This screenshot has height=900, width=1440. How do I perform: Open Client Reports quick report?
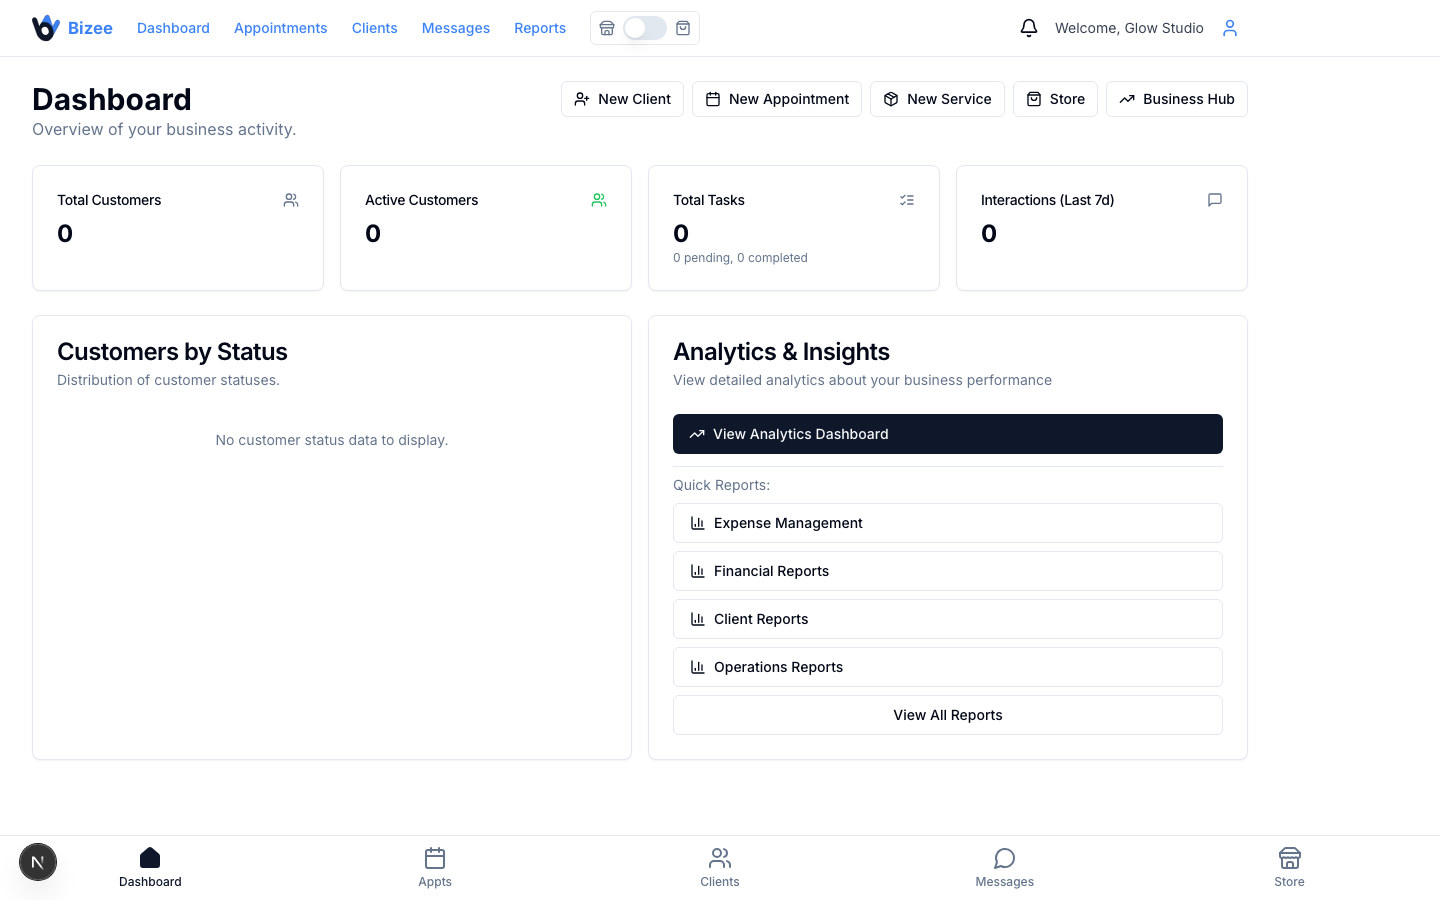point(948,619)
